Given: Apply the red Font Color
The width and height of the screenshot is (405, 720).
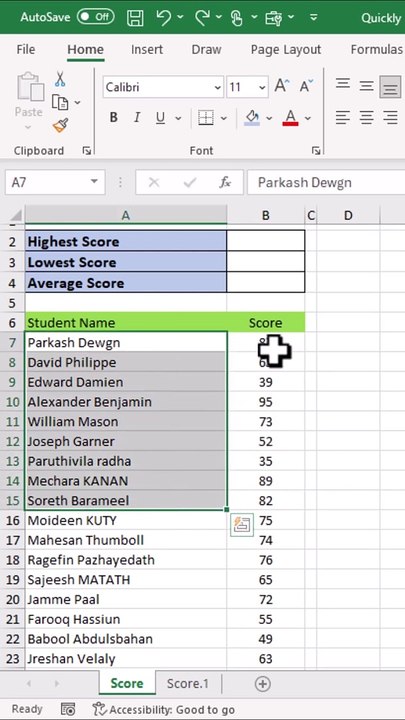Looking at the screenshot, I should [291, 118].
